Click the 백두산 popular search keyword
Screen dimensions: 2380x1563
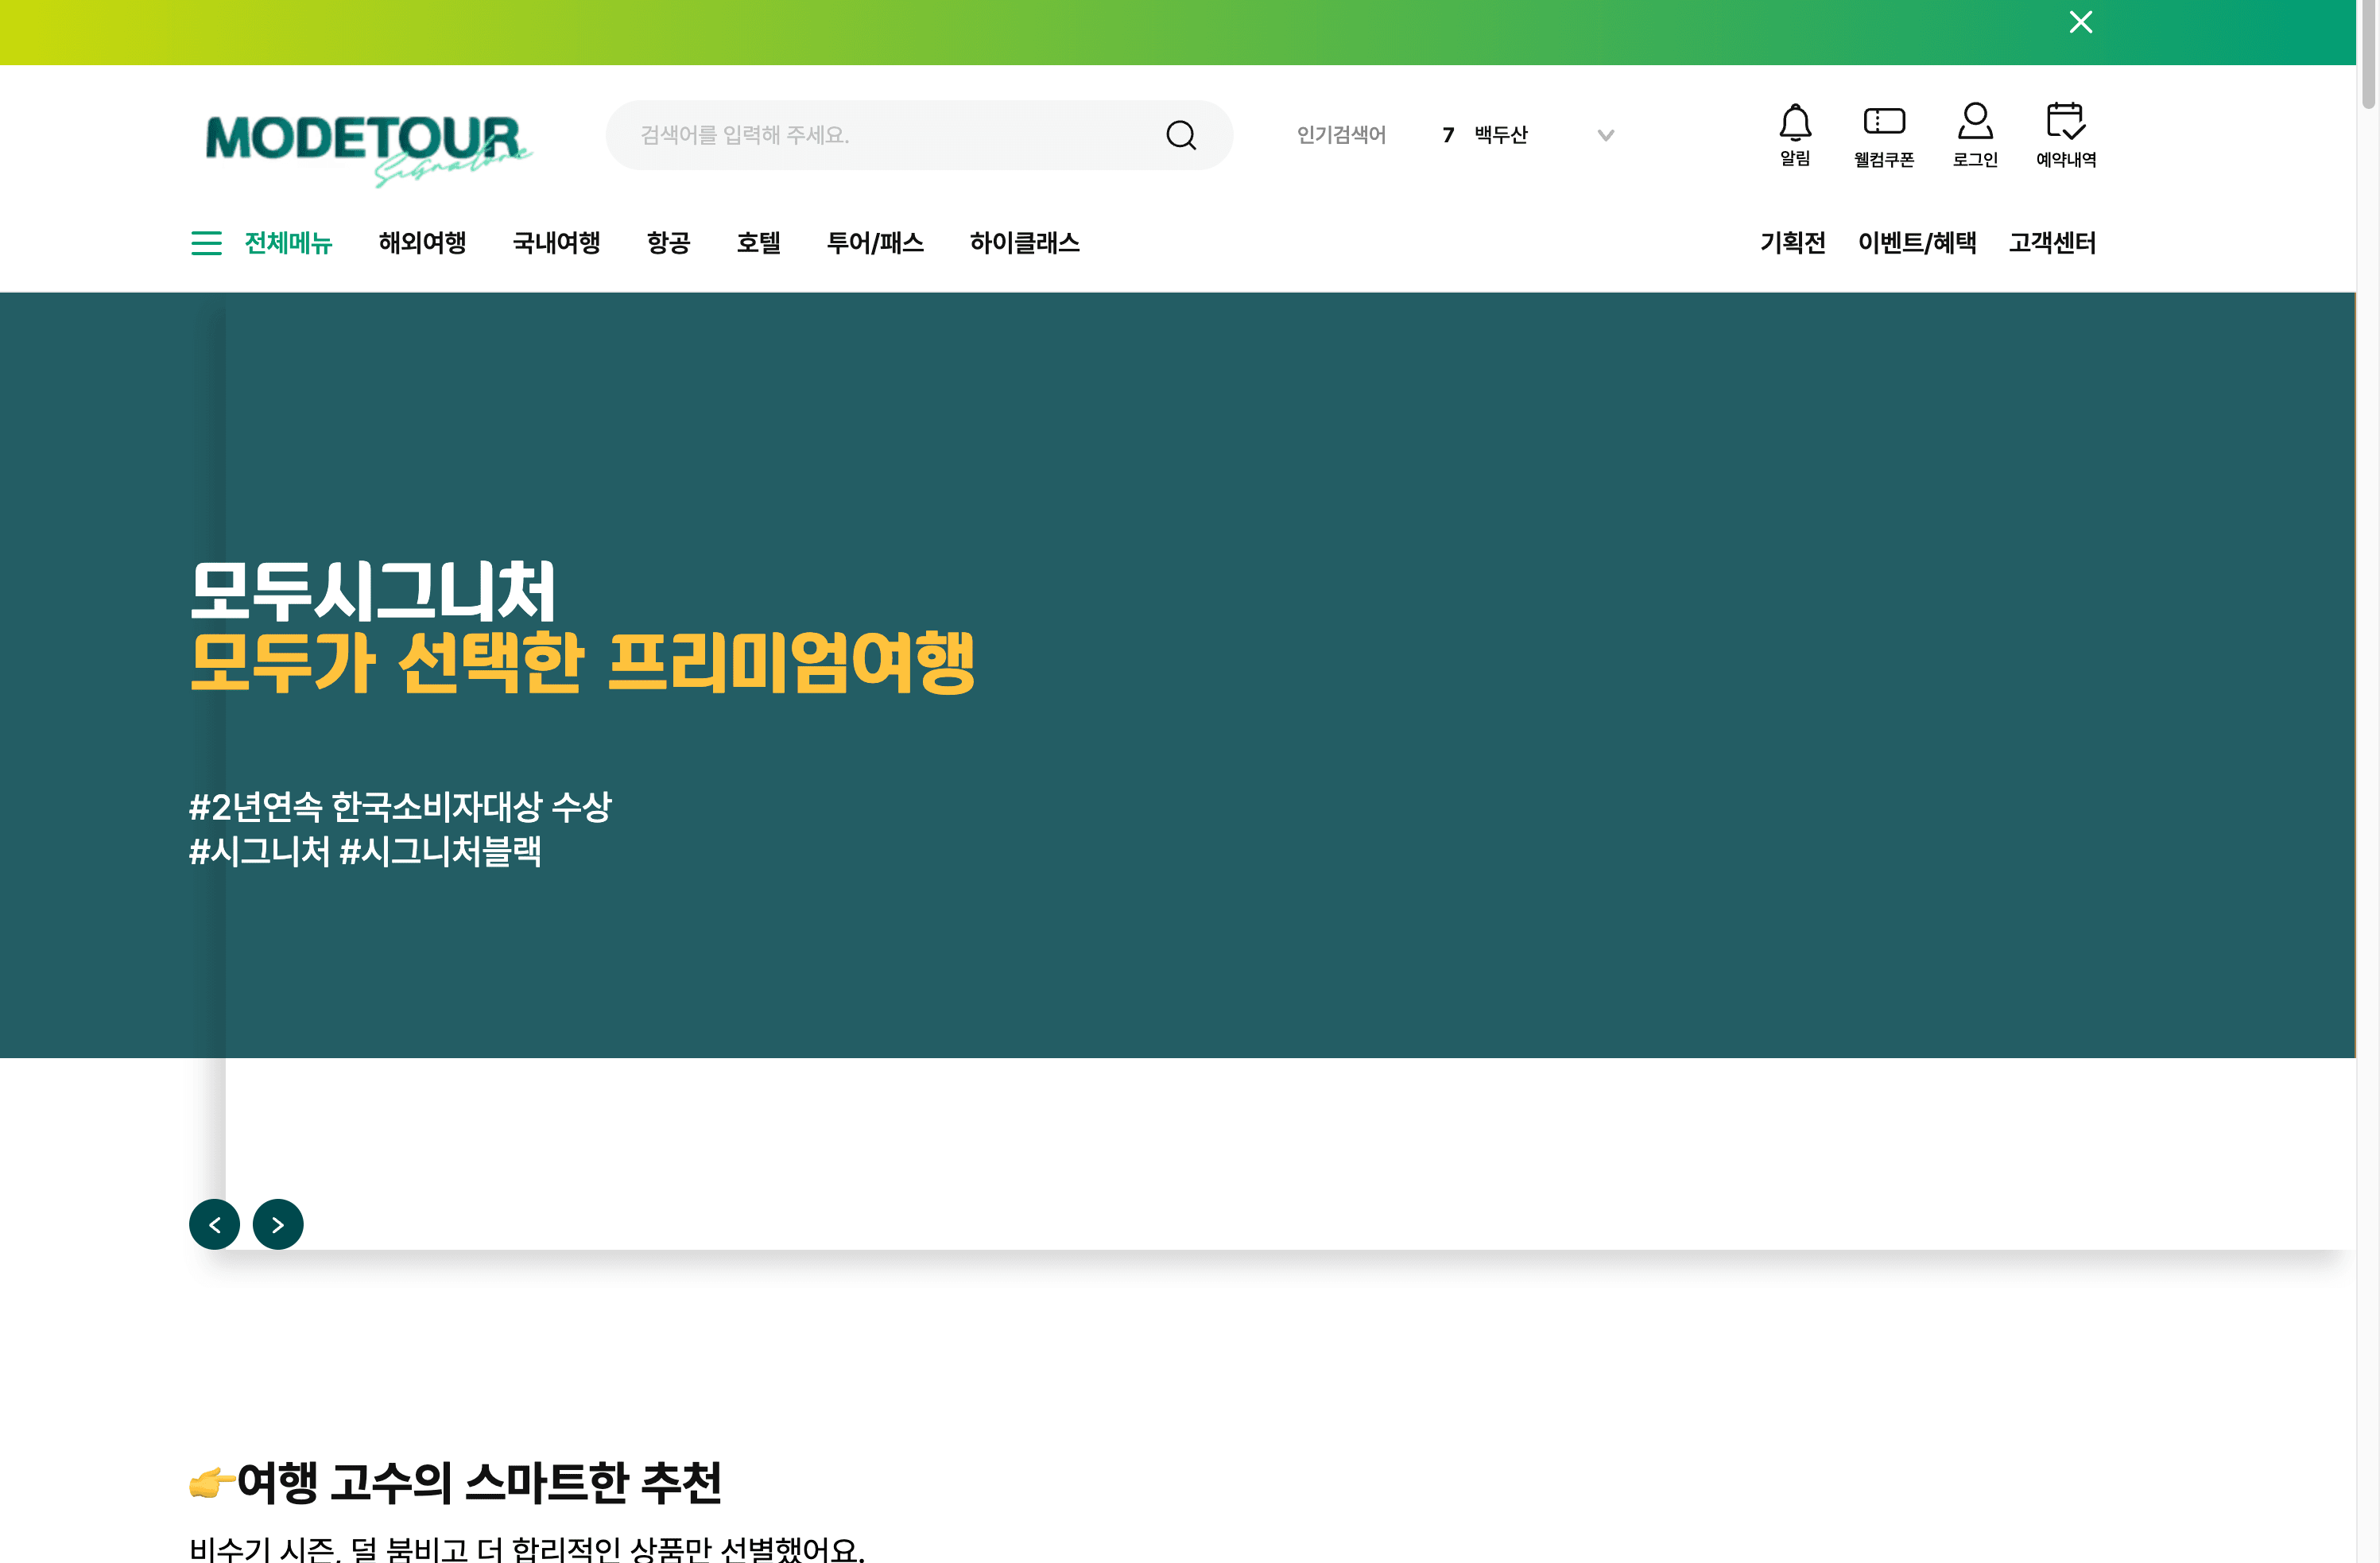[1500, 135]
